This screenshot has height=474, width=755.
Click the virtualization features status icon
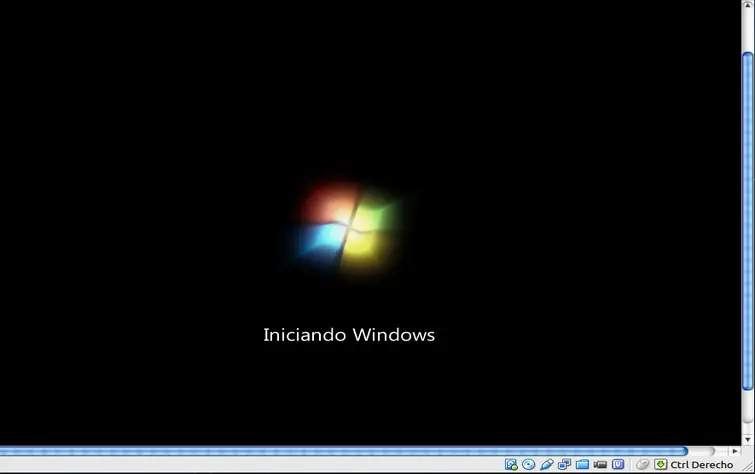coord(618,464)
